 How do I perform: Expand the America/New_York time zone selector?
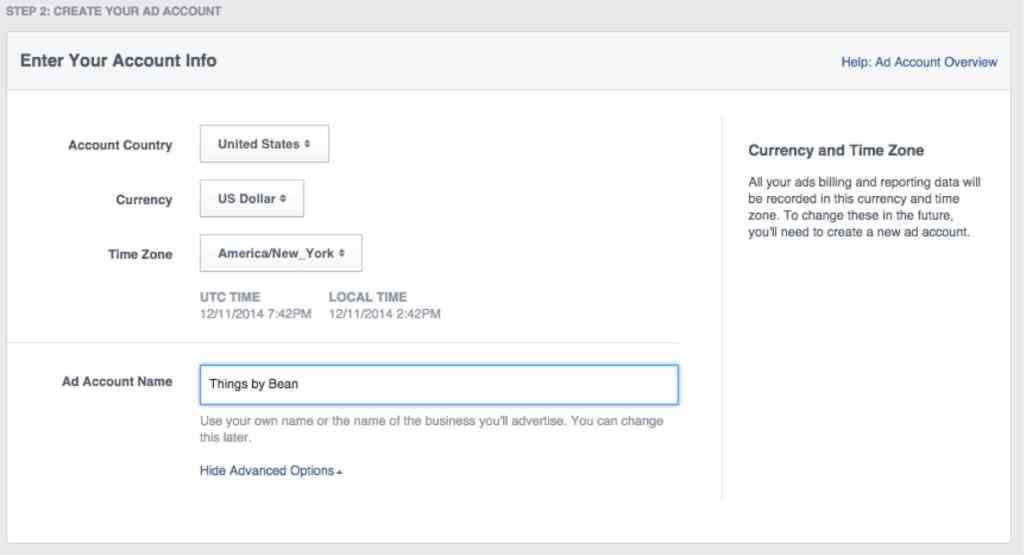click(x=280, y=254)
